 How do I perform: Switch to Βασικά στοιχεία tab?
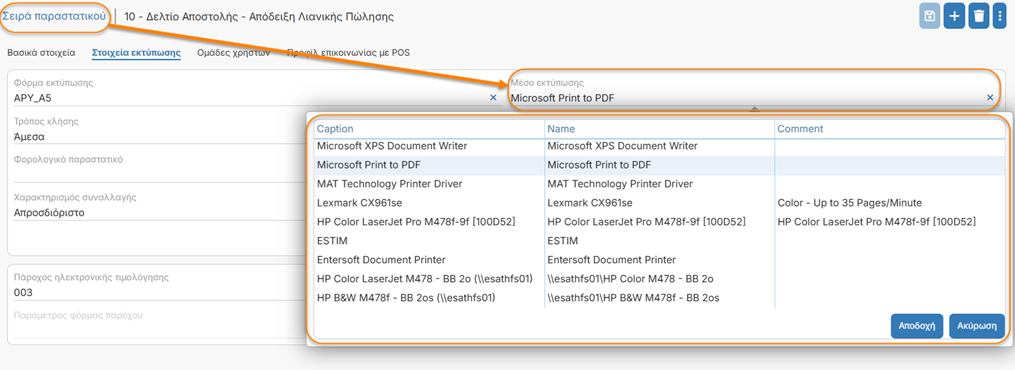pyautogui.click(x=41, y=53)
